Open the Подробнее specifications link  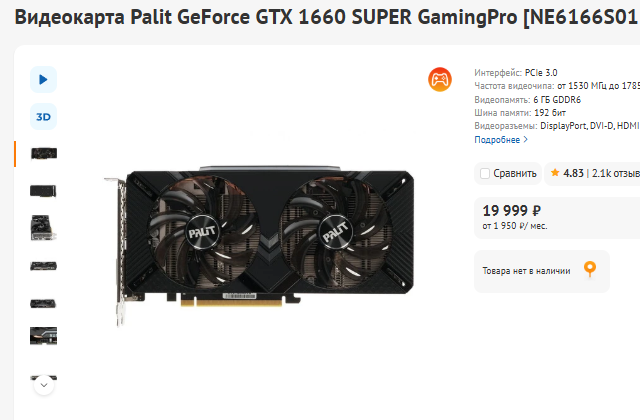point(497,140)
